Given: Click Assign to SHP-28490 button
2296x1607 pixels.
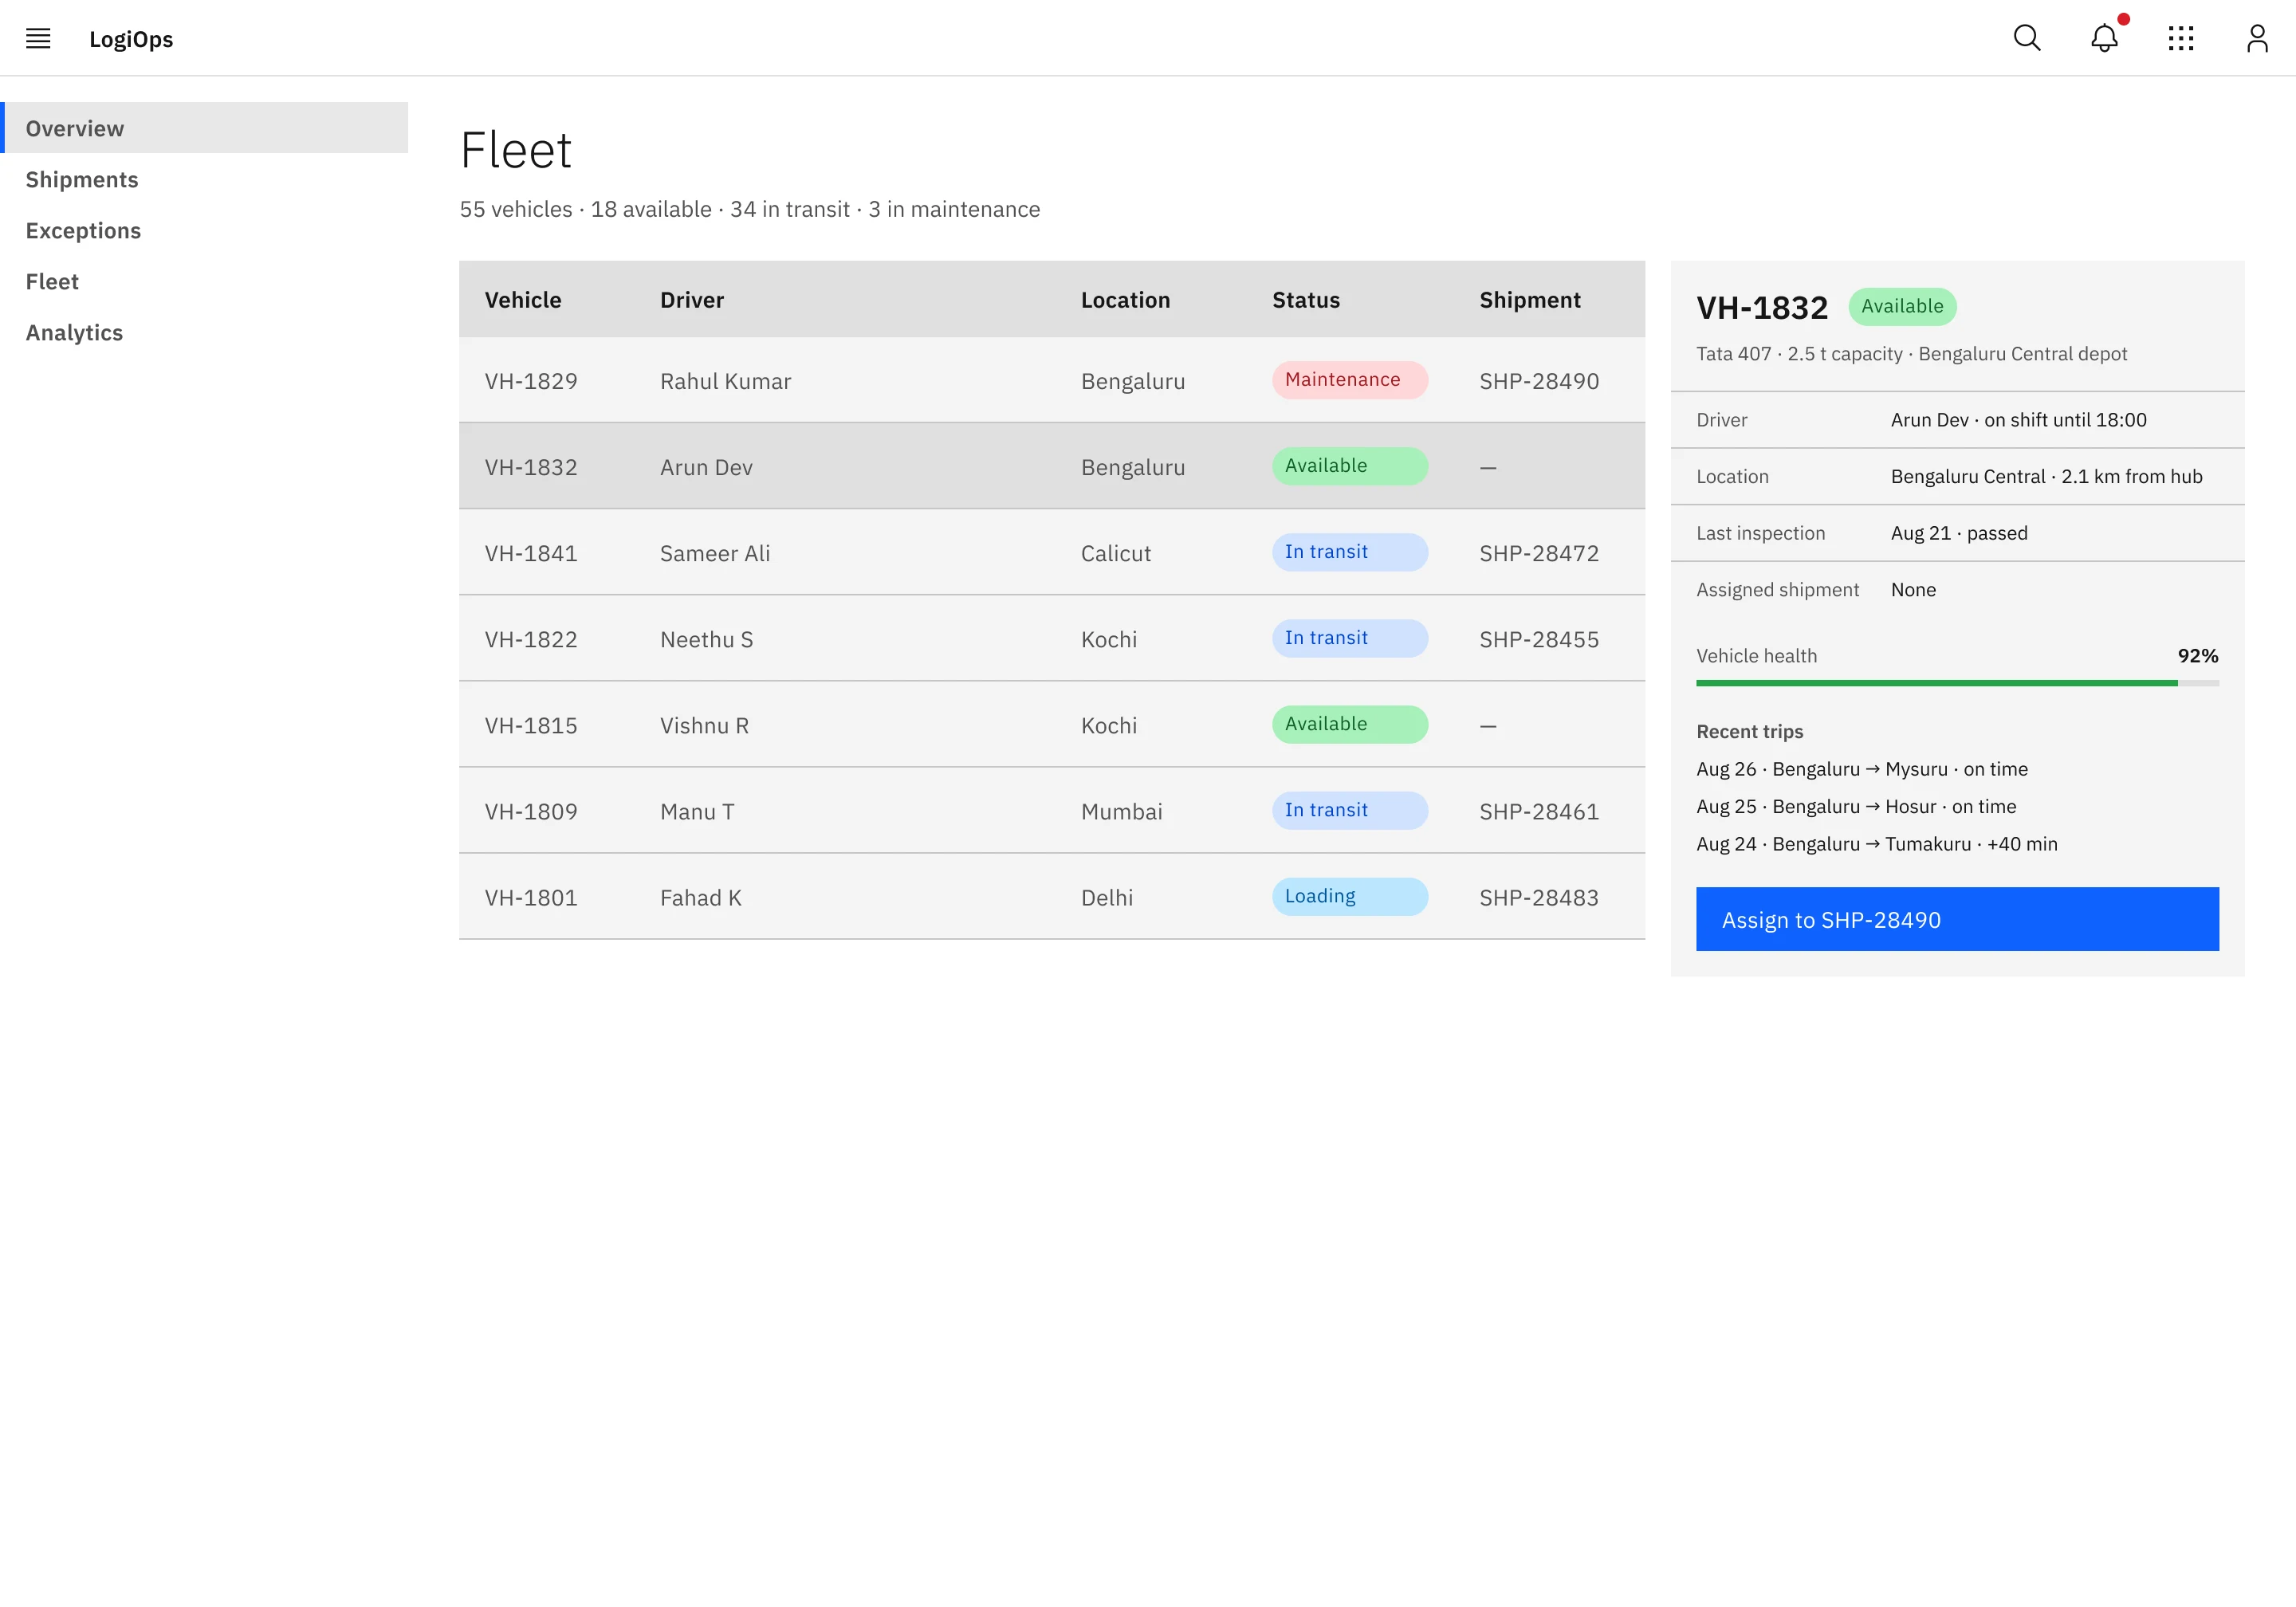Looking at the screenshot, I should [x=1957, y=919].
